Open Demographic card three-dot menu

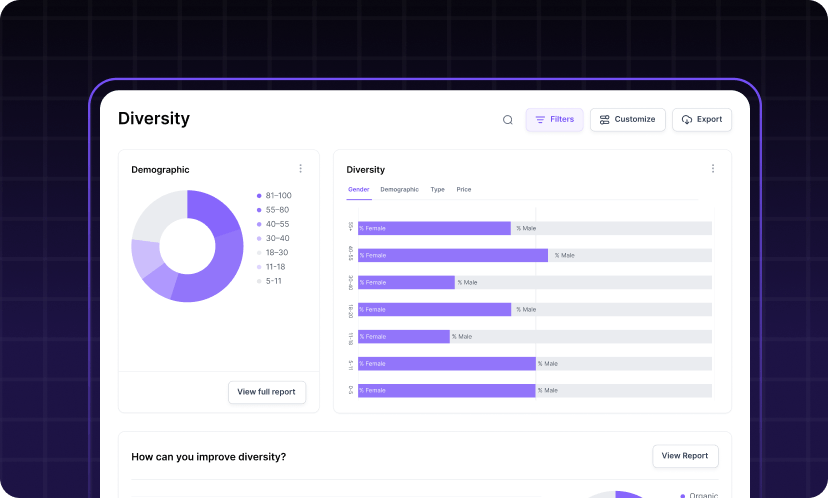[x=300, y=169]
